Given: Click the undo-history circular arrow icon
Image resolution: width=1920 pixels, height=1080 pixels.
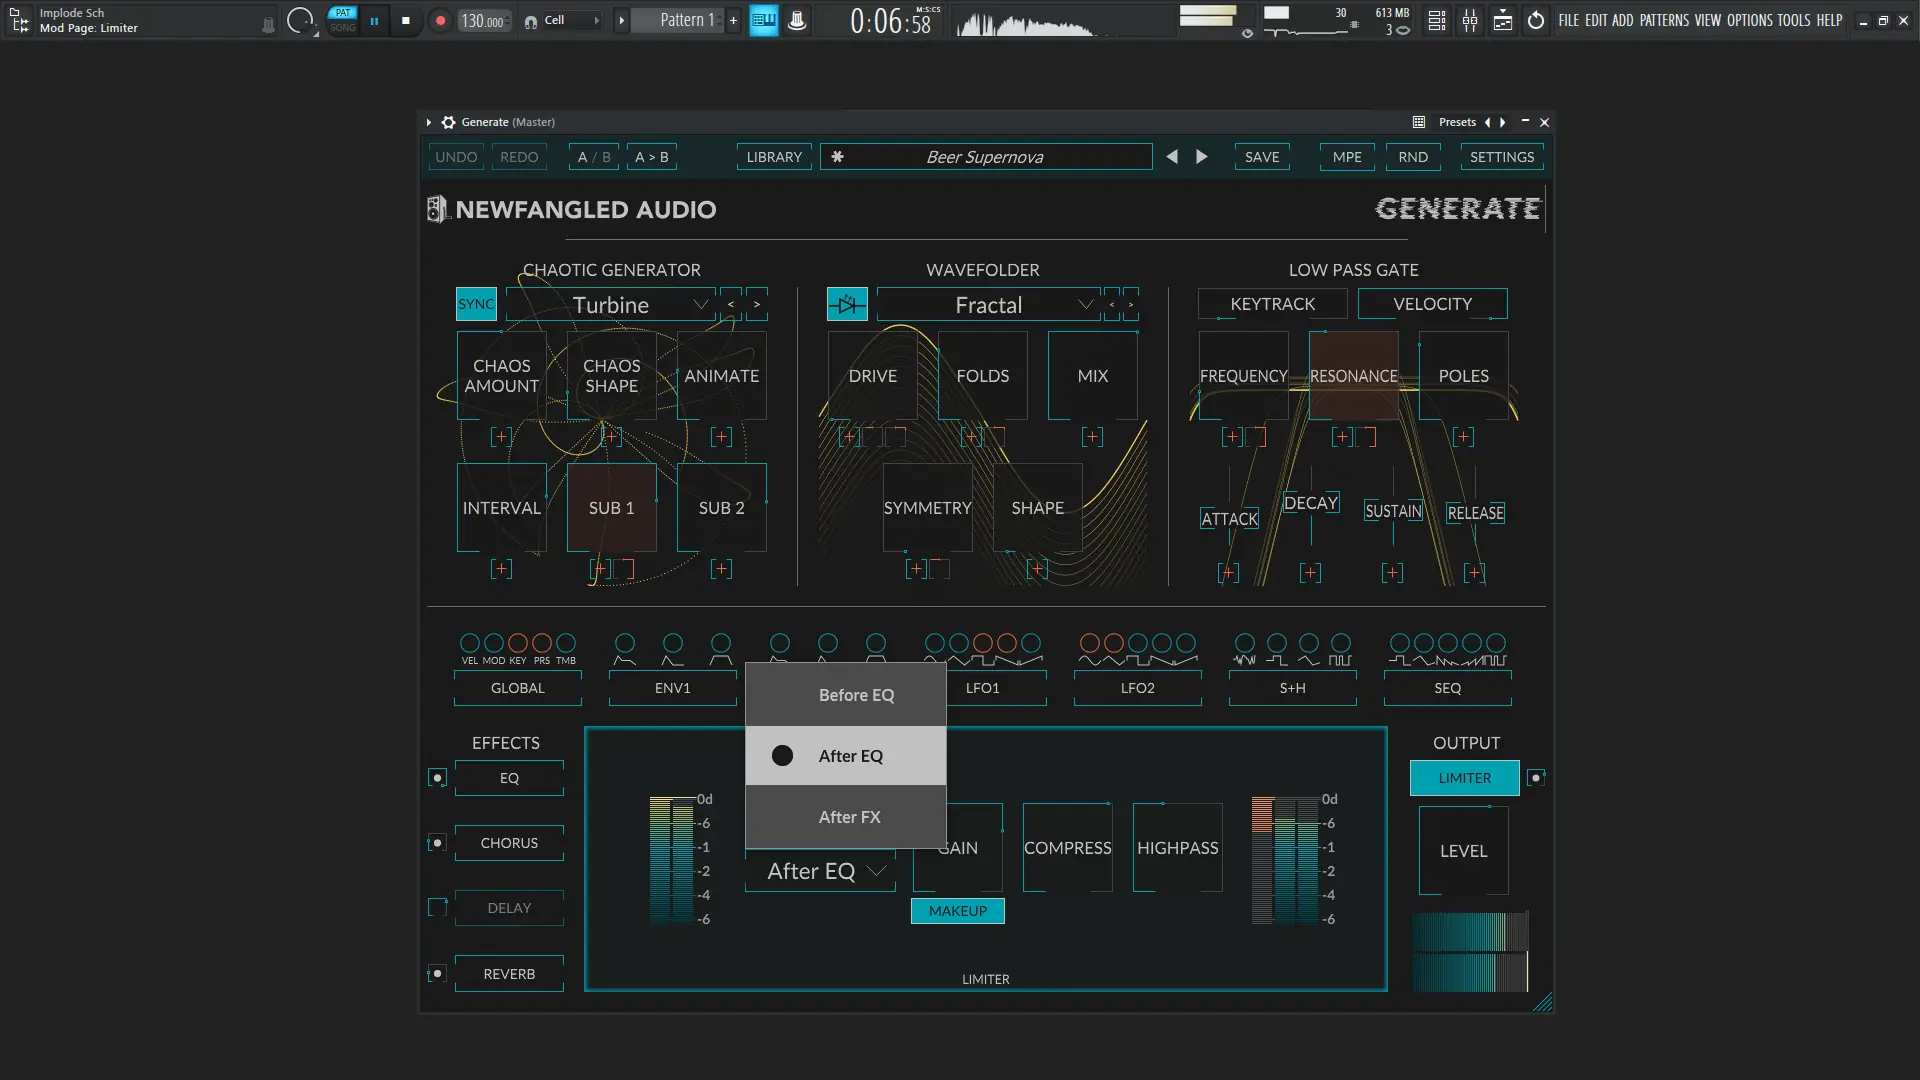Looking at the screenshot, I should [1536, 20].
